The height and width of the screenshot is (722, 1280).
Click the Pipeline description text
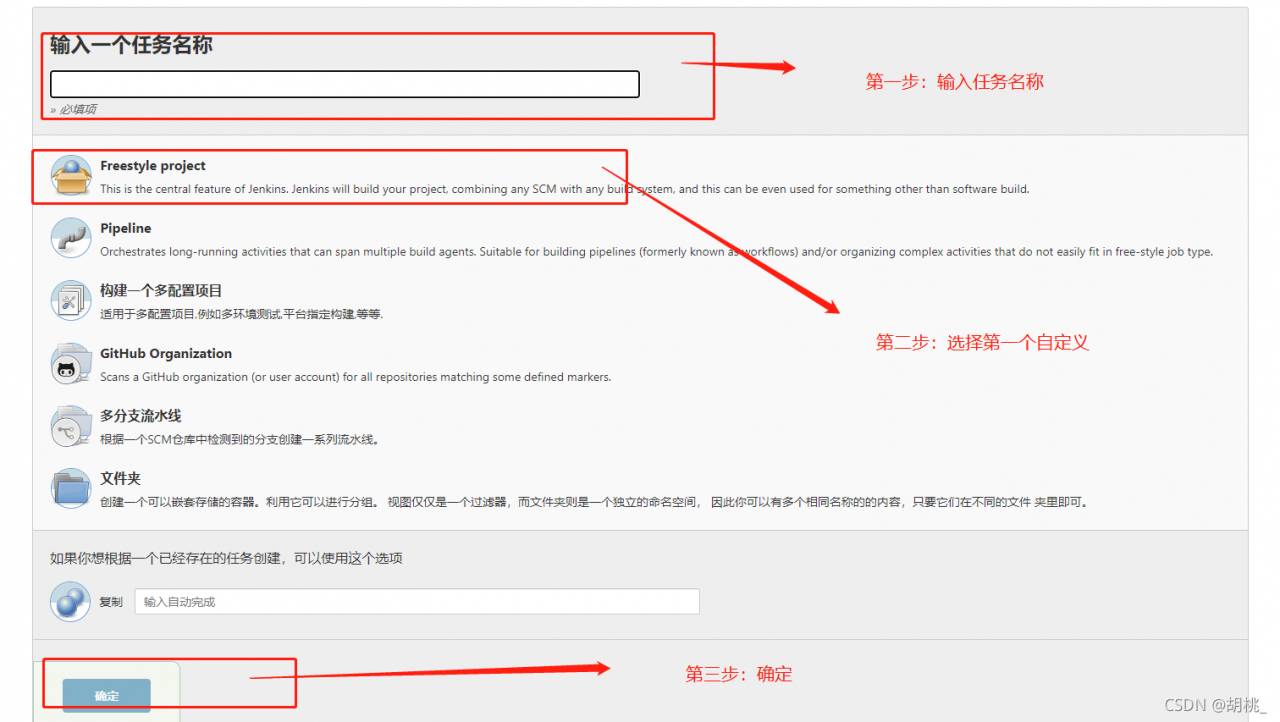pos(656,252)
